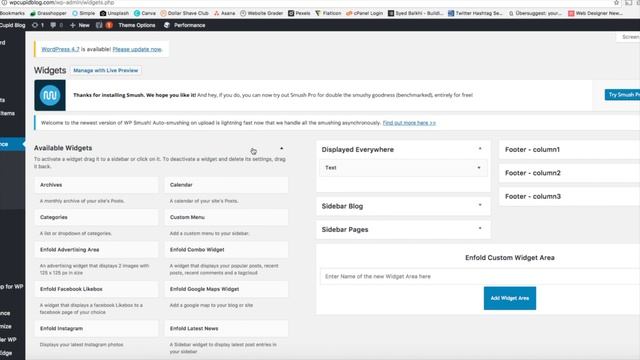Open the Yoast SEO icon in admin bar
The image size is (640, 360).
click(x=104, y=25)
